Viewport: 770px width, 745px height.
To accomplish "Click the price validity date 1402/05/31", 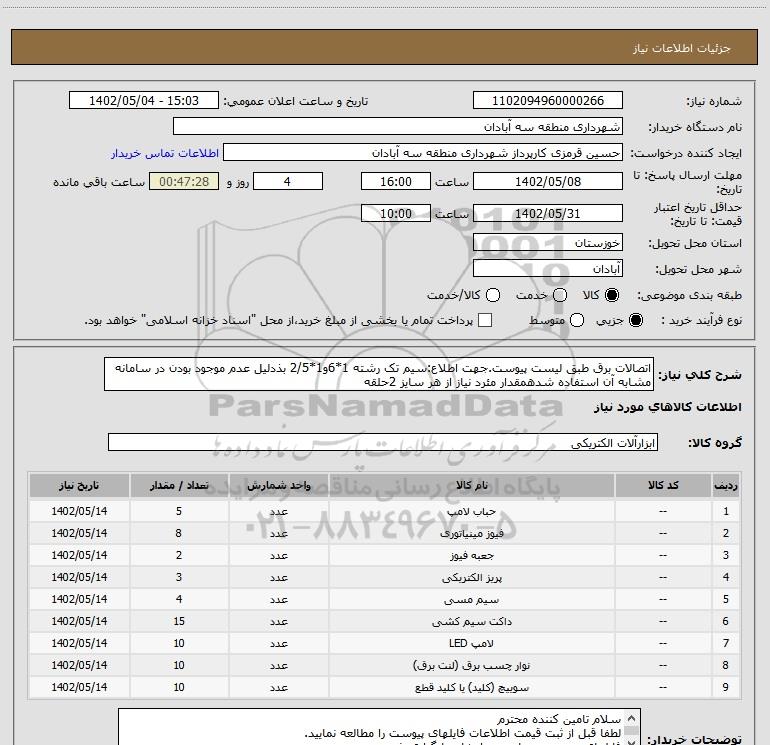I will [548, 213].
